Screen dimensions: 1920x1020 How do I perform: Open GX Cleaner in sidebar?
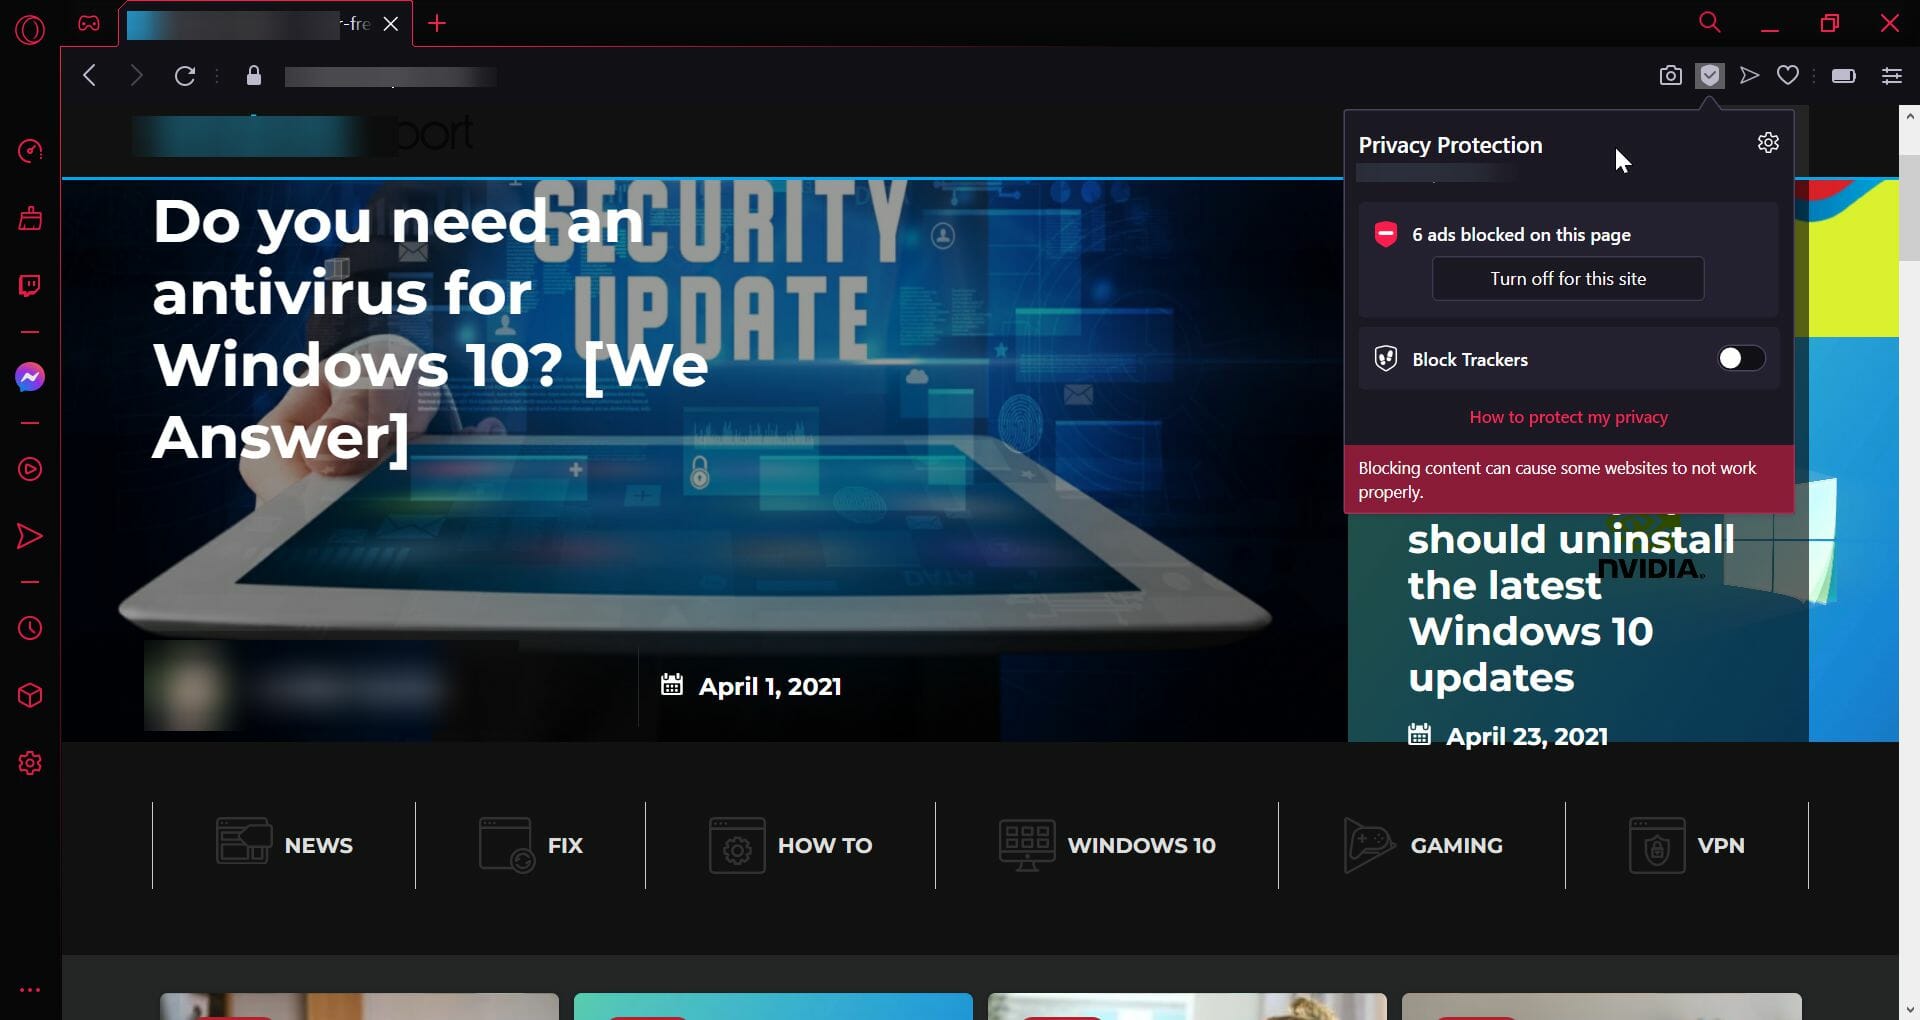coord(30,218)
